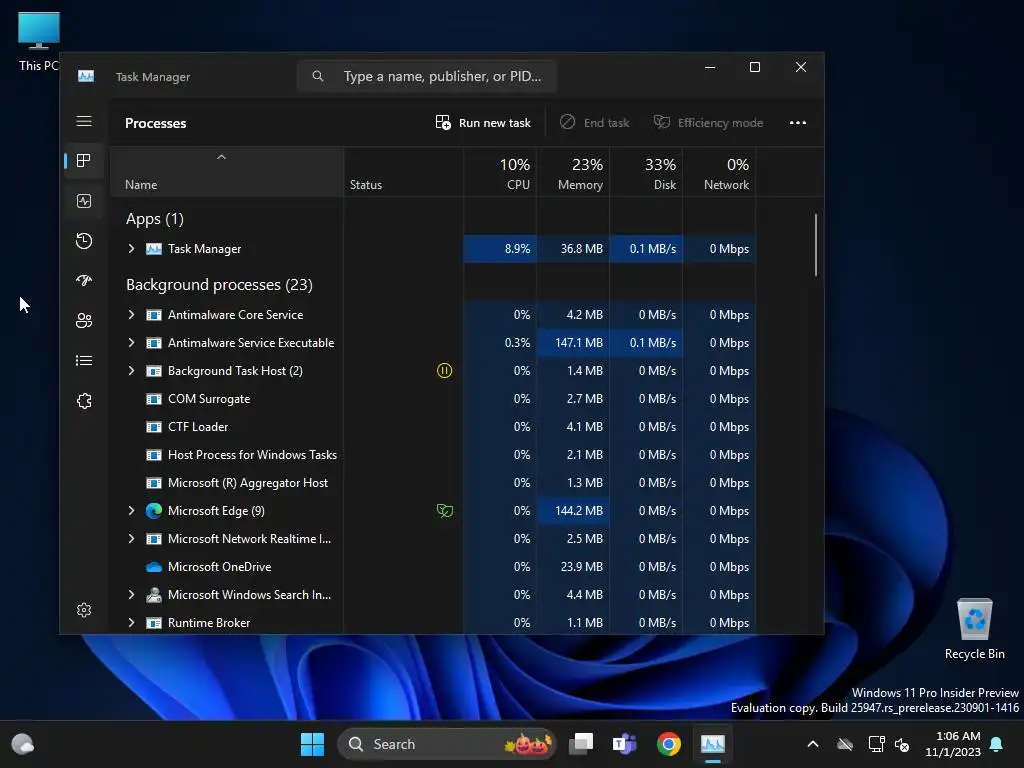This screenshot has width=1024, height=768.
Task: Open the Recycle Bin desktop icon
Action: [x=974, y=630]
